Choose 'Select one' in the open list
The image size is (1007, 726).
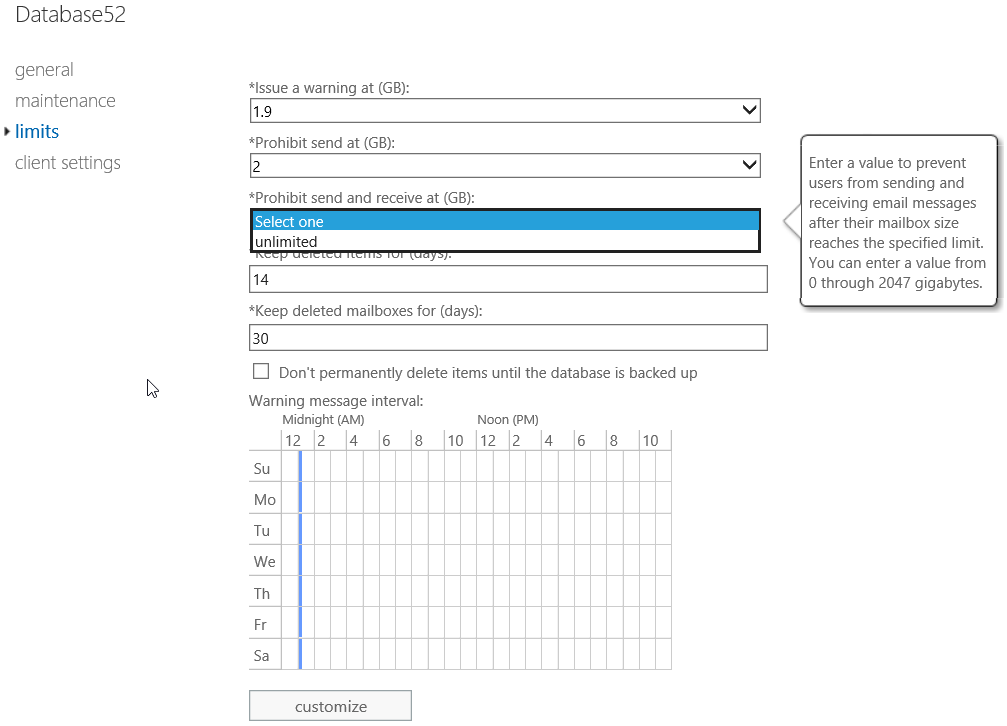505,221
